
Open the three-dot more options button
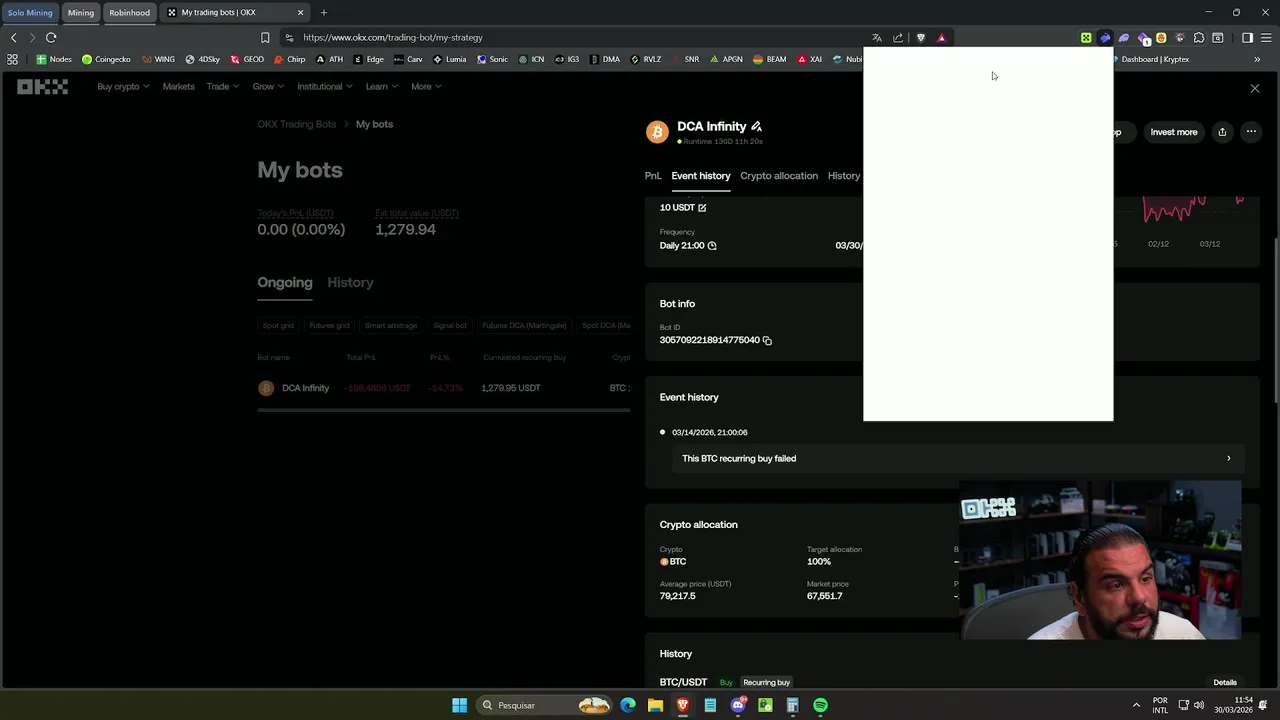[1251, 132]
